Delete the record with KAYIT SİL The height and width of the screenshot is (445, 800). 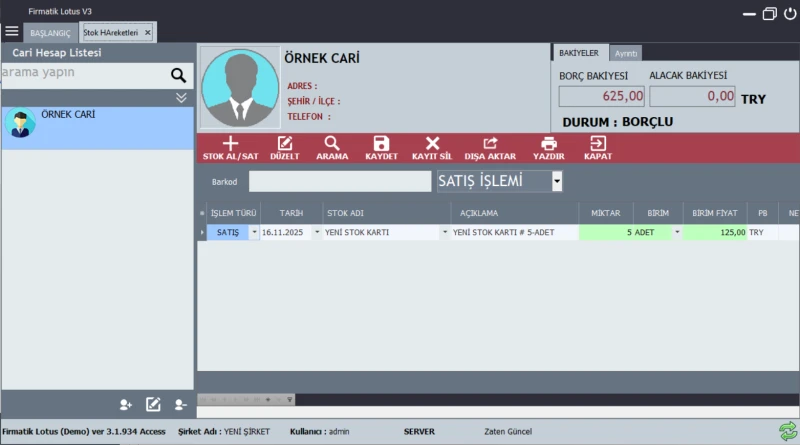(x=432, y=144)
